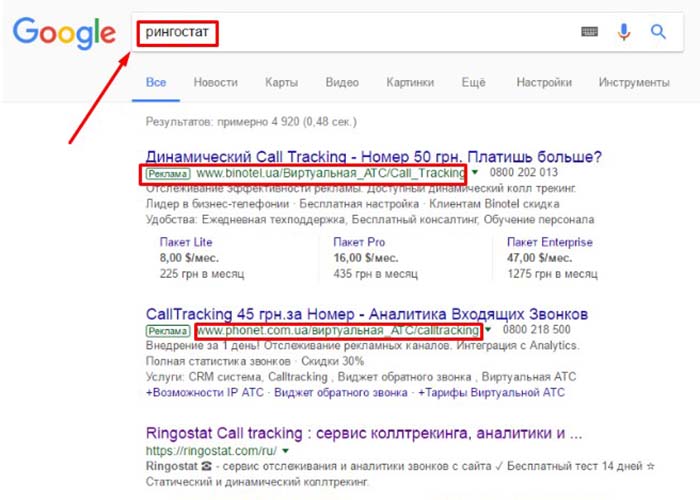The height and width of the screenshot is (500, 700).
Task: Click the www.binotel.ua green URL text
Action: (x=330, y=173)
